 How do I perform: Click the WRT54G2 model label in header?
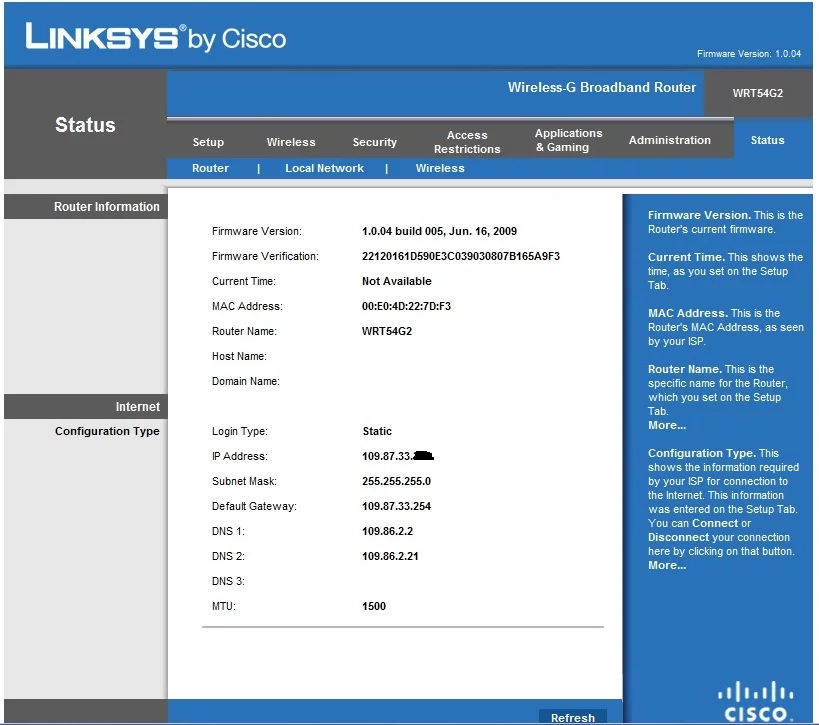757,93
